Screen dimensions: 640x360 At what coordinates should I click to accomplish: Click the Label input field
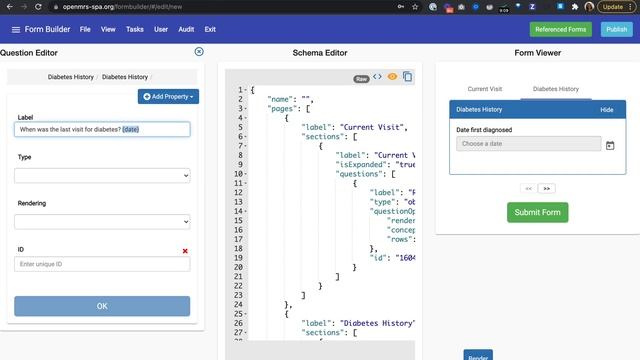(102, 129)
